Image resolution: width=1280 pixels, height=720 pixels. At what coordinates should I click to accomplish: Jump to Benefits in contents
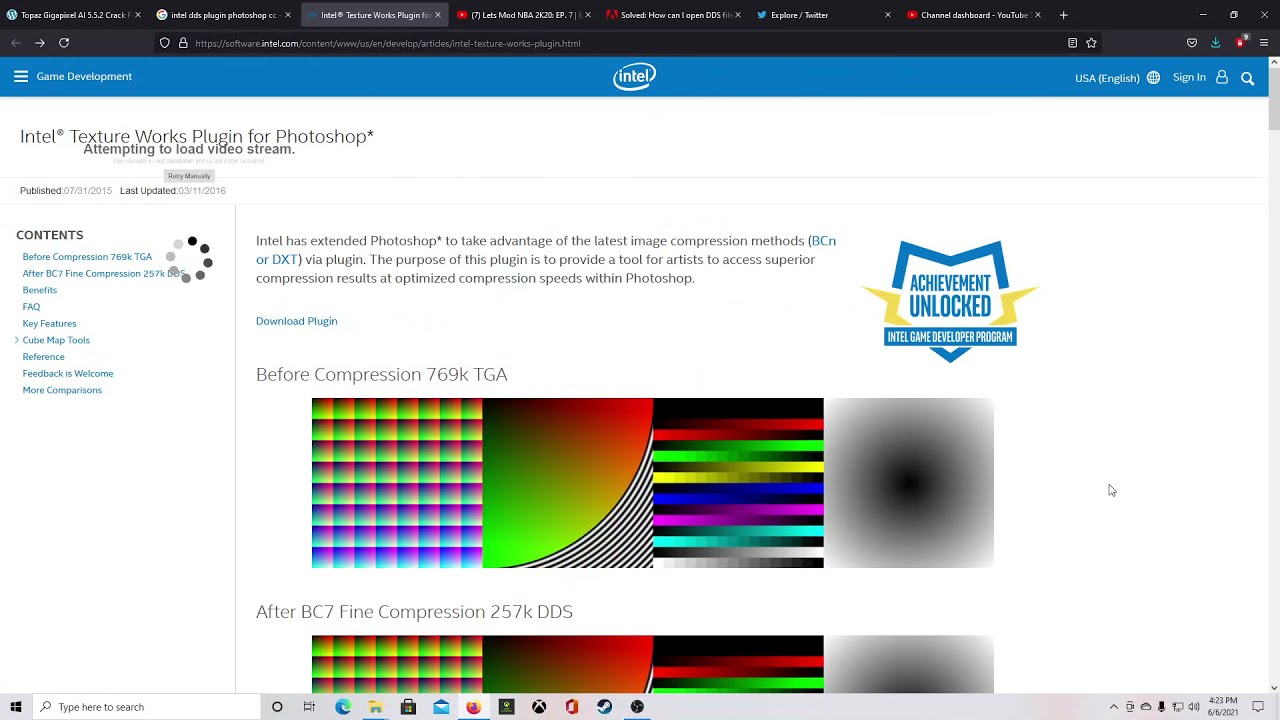pyautogui.click(x=40, y=290)
